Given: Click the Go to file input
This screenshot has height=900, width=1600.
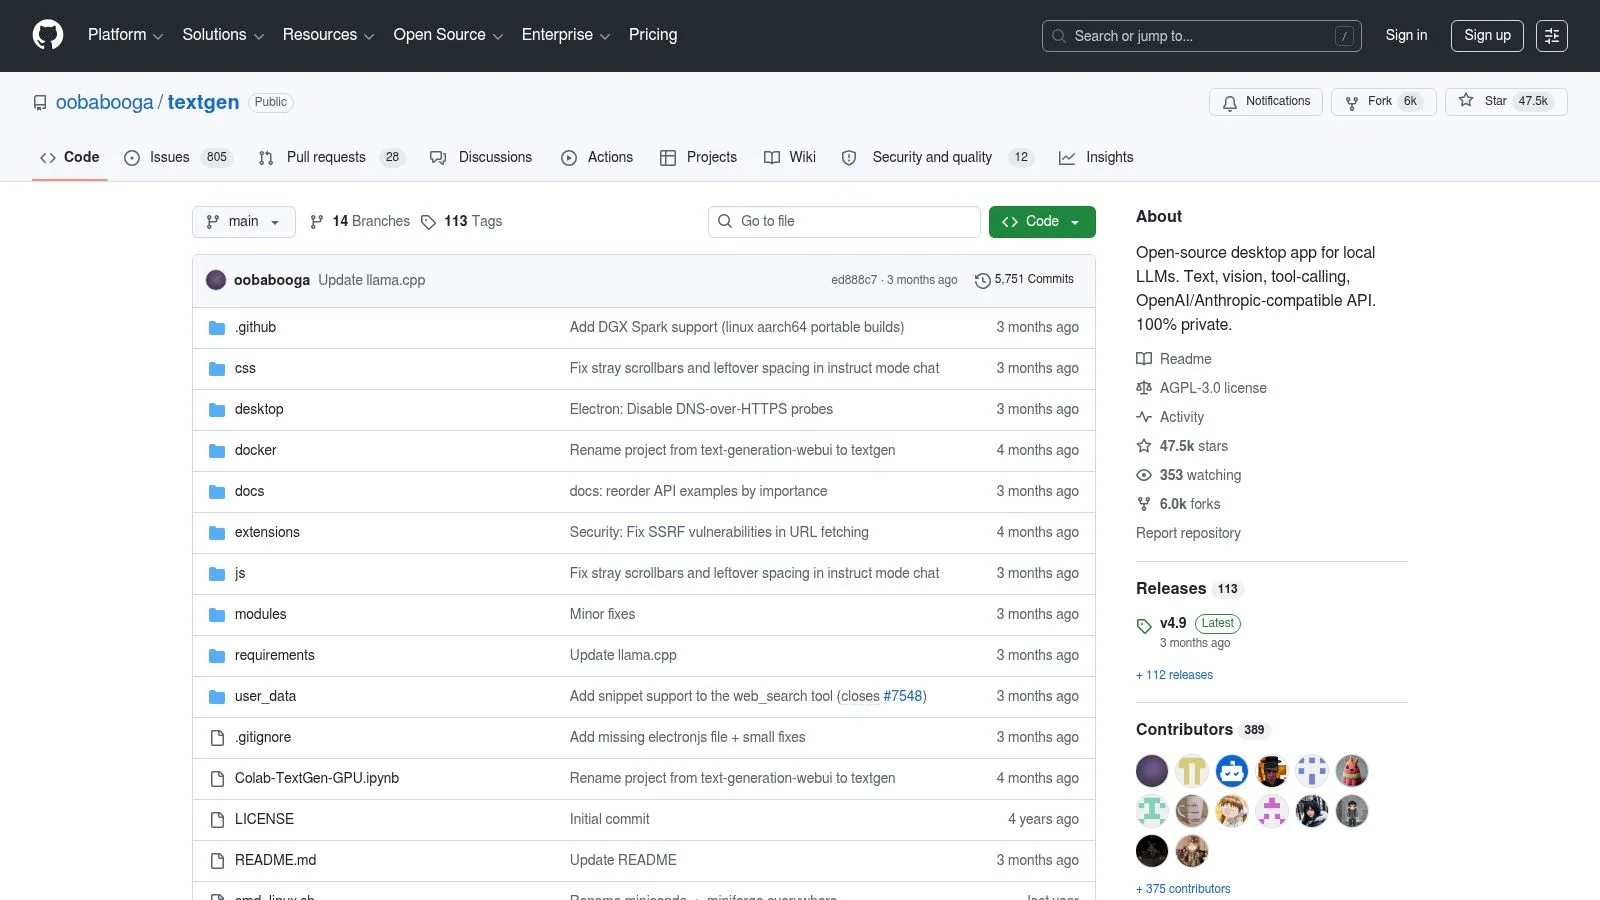Looking at the screenshot, I should pyautogui.click(x=844, y=222).
